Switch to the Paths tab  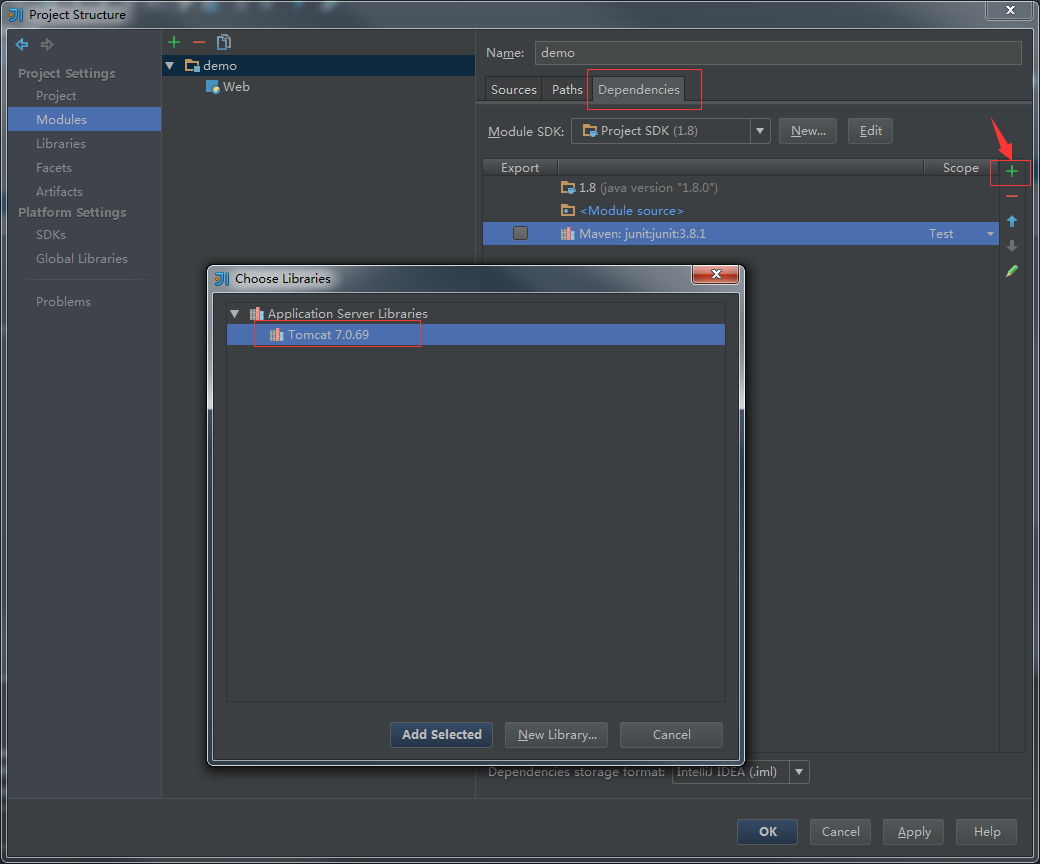click(567, 90)
